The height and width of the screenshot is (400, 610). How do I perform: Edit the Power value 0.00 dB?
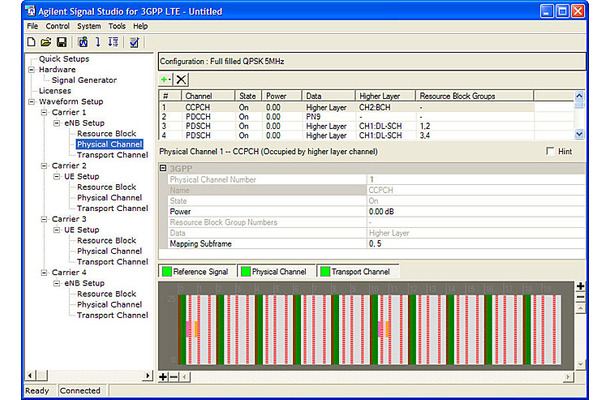(475, 212)
